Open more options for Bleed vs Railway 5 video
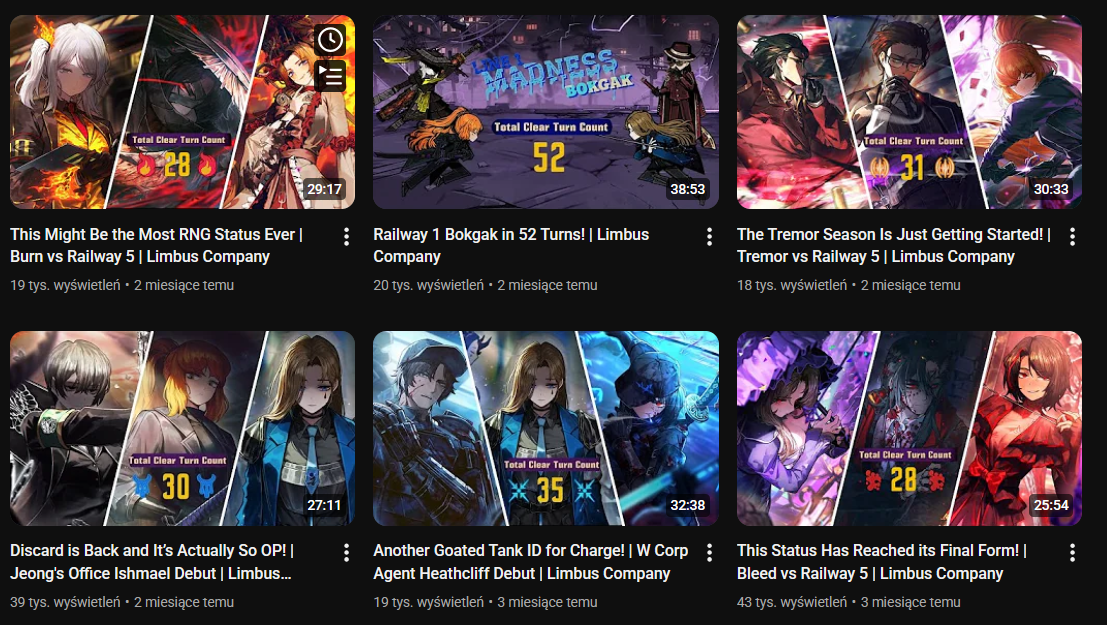Viewport: 1107px width, 625px height. (1072, 553)
